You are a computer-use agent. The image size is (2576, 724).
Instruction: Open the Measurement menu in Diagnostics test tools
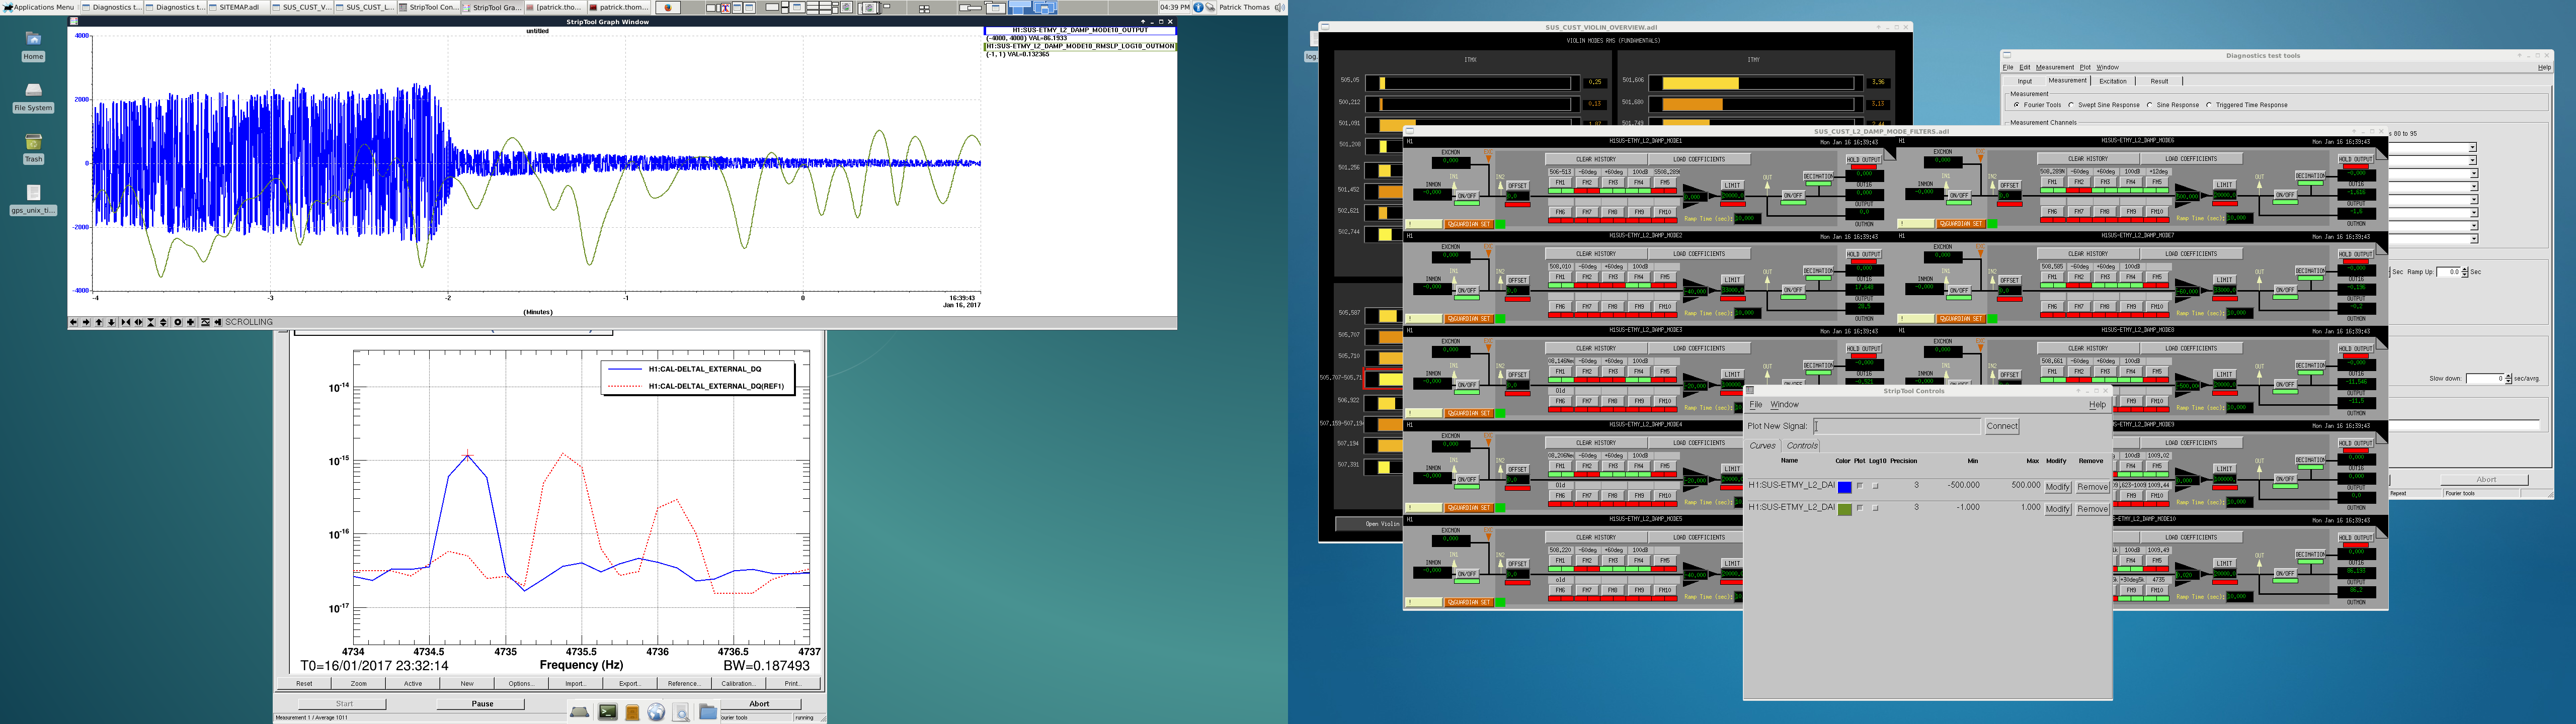[x=2055, y=67]
